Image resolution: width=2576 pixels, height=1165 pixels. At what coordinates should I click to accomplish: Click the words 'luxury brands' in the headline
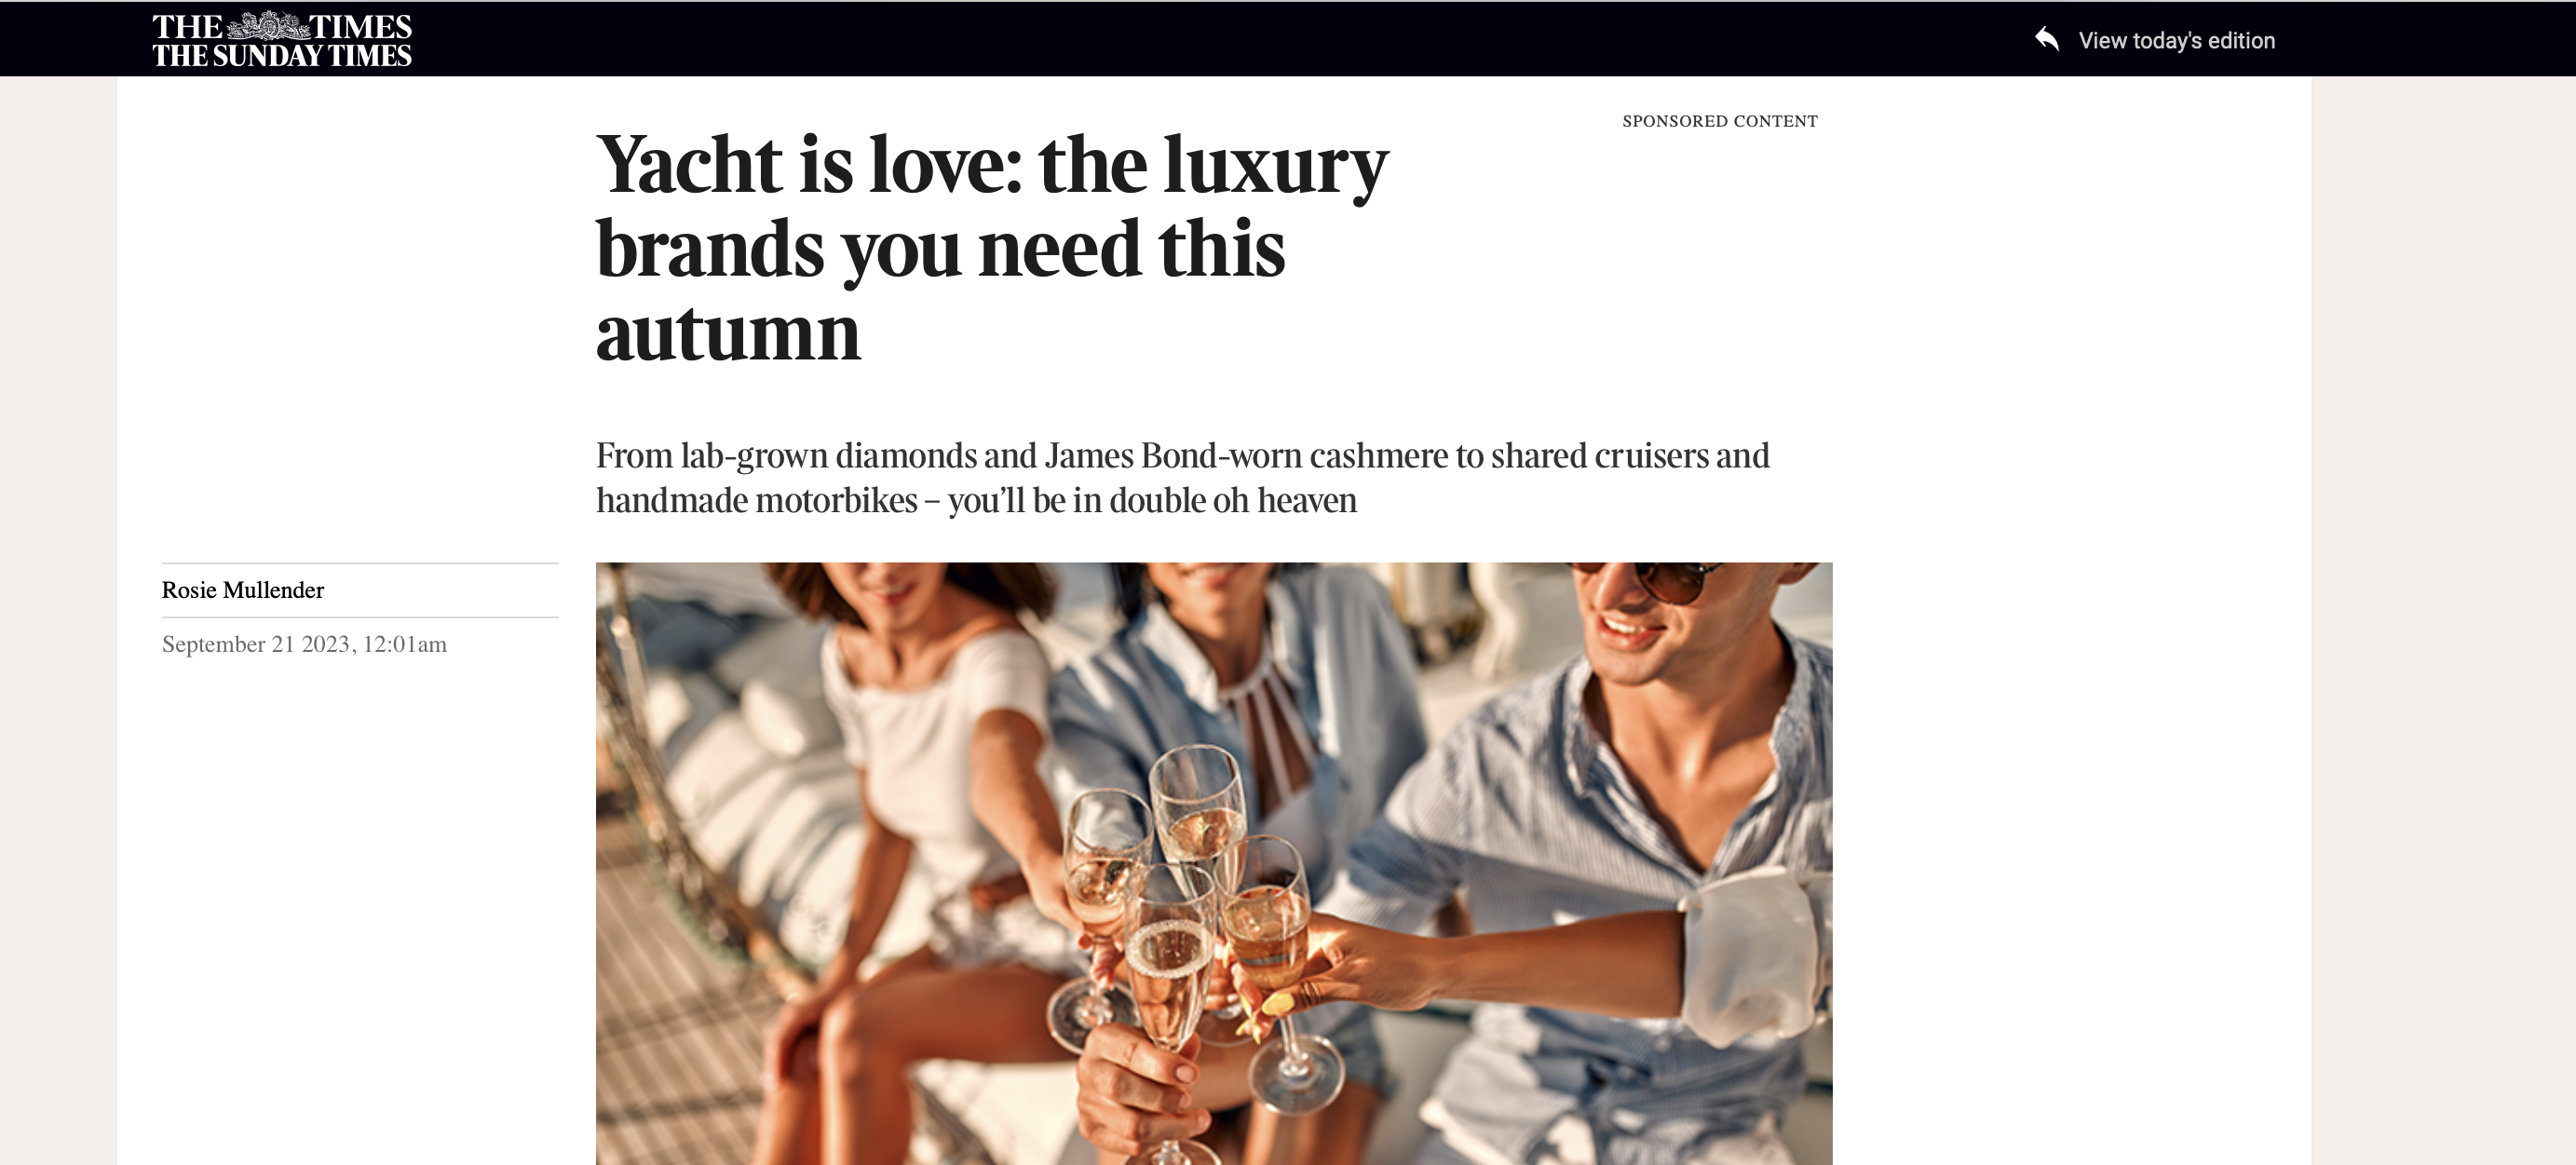tap(992, 206)
